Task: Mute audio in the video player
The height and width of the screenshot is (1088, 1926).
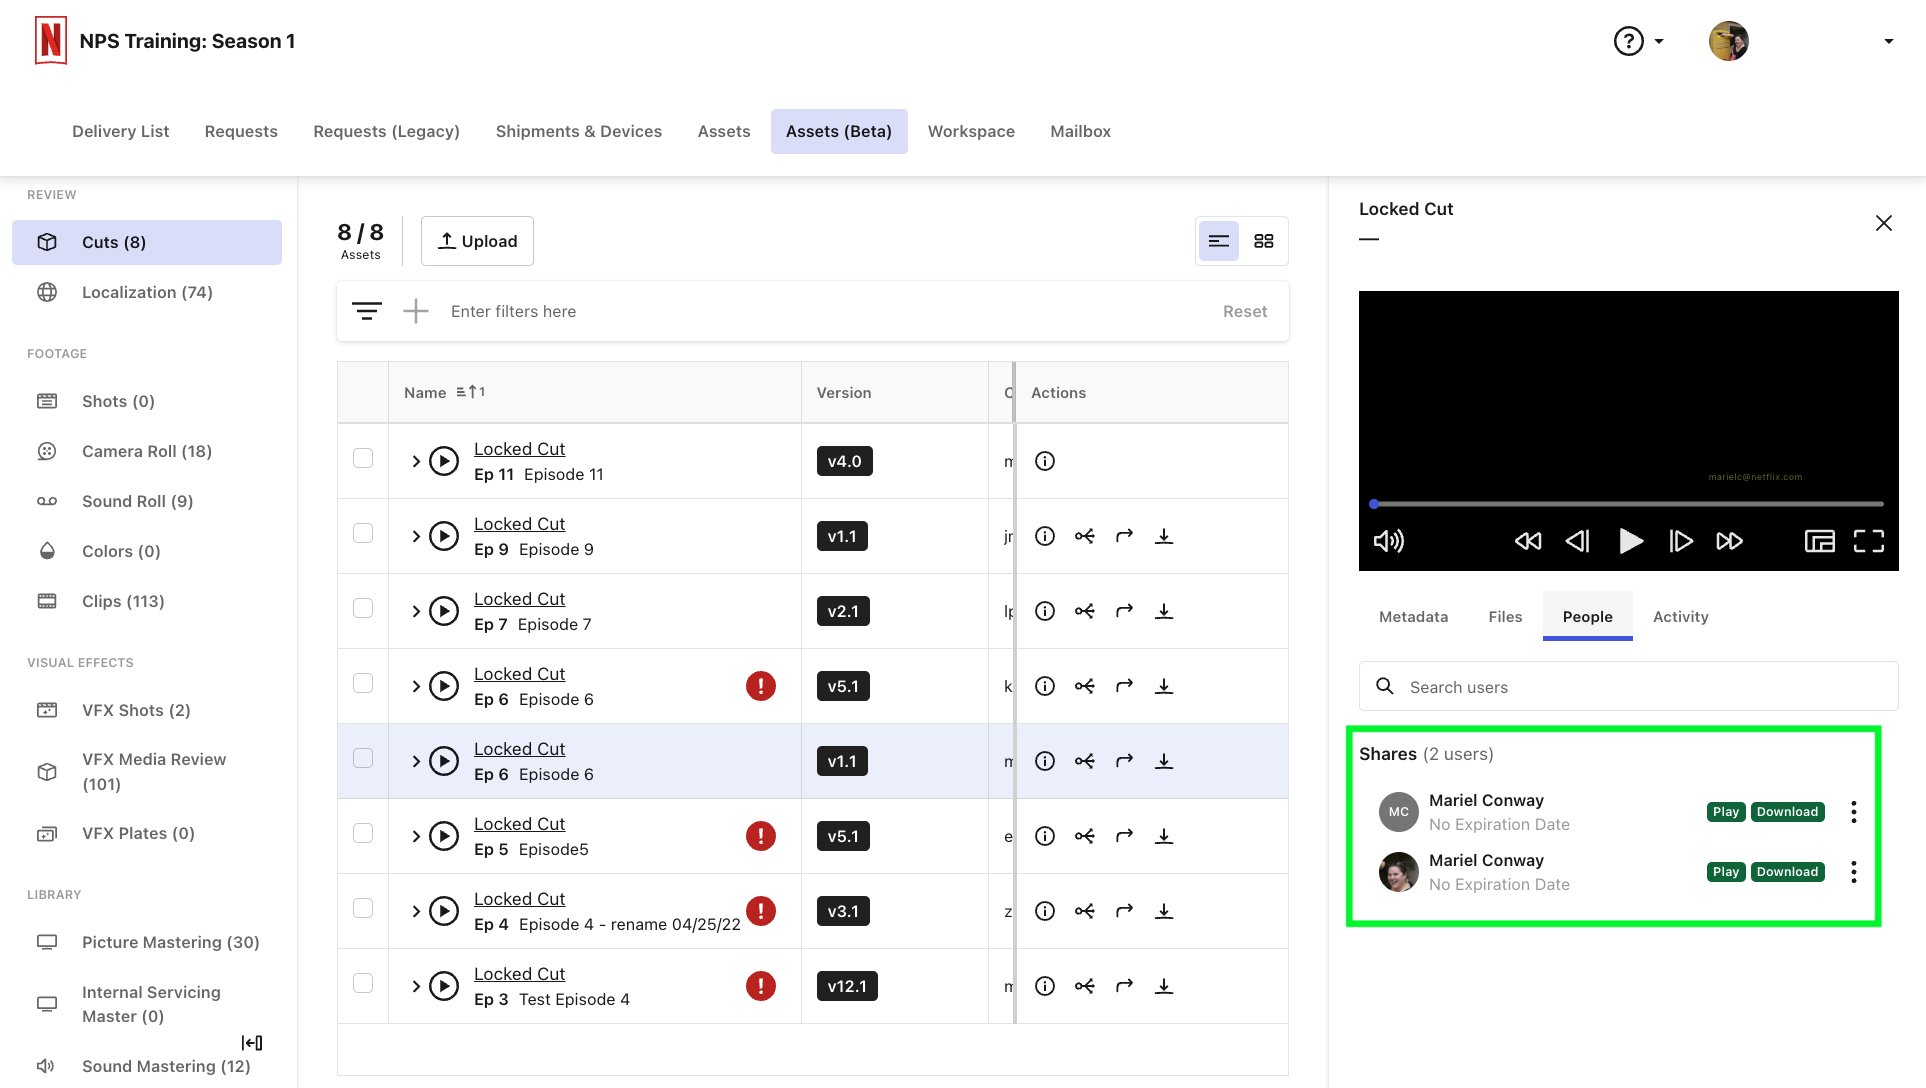Action: point(1388,541)
